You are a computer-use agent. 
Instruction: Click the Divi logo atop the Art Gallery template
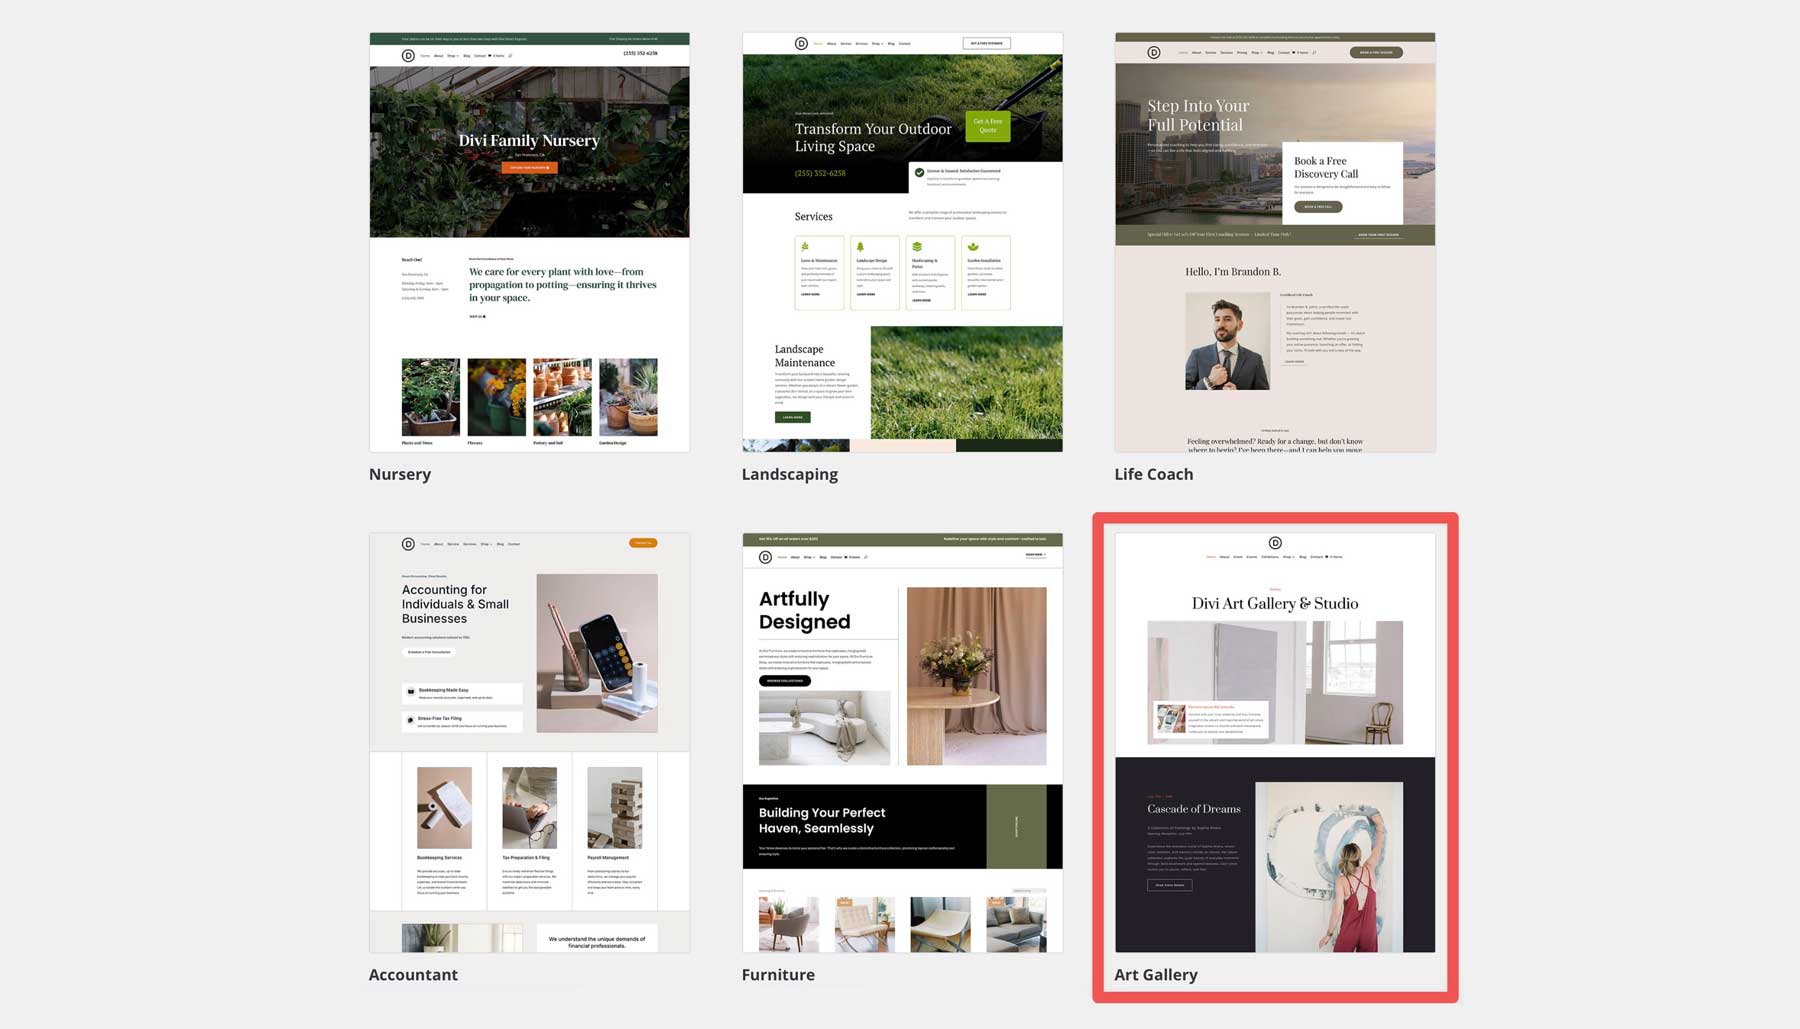1275,543
